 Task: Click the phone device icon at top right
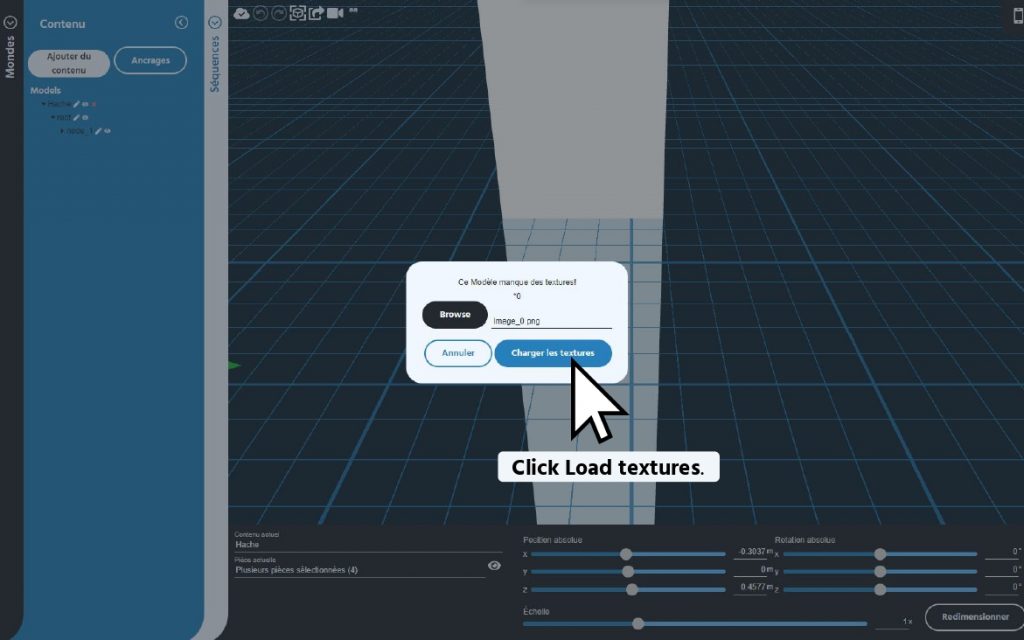click(1017, 16)
